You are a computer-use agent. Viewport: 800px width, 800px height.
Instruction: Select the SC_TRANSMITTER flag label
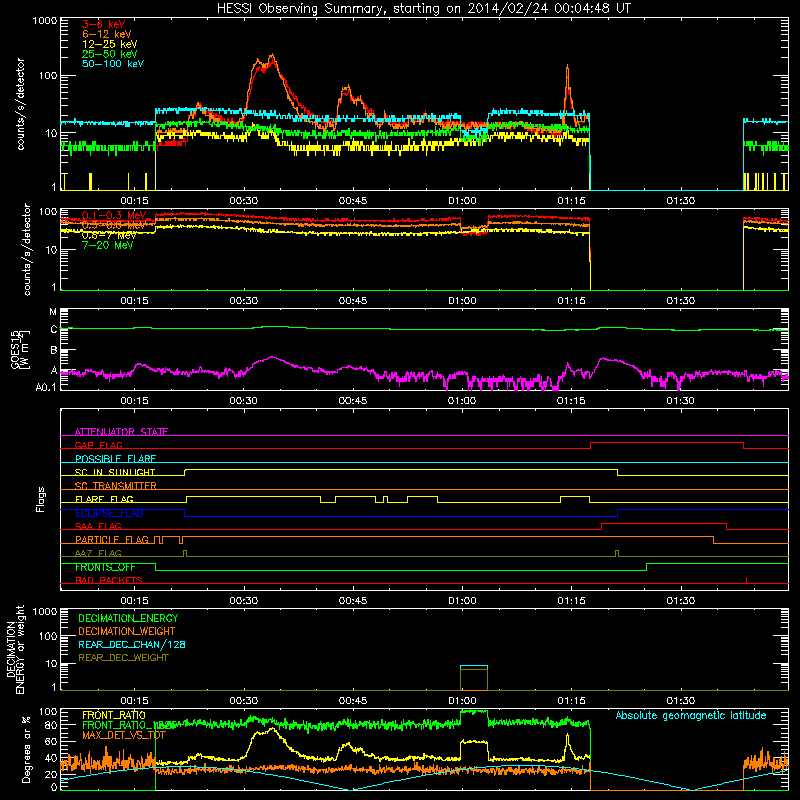pos(116,486)
